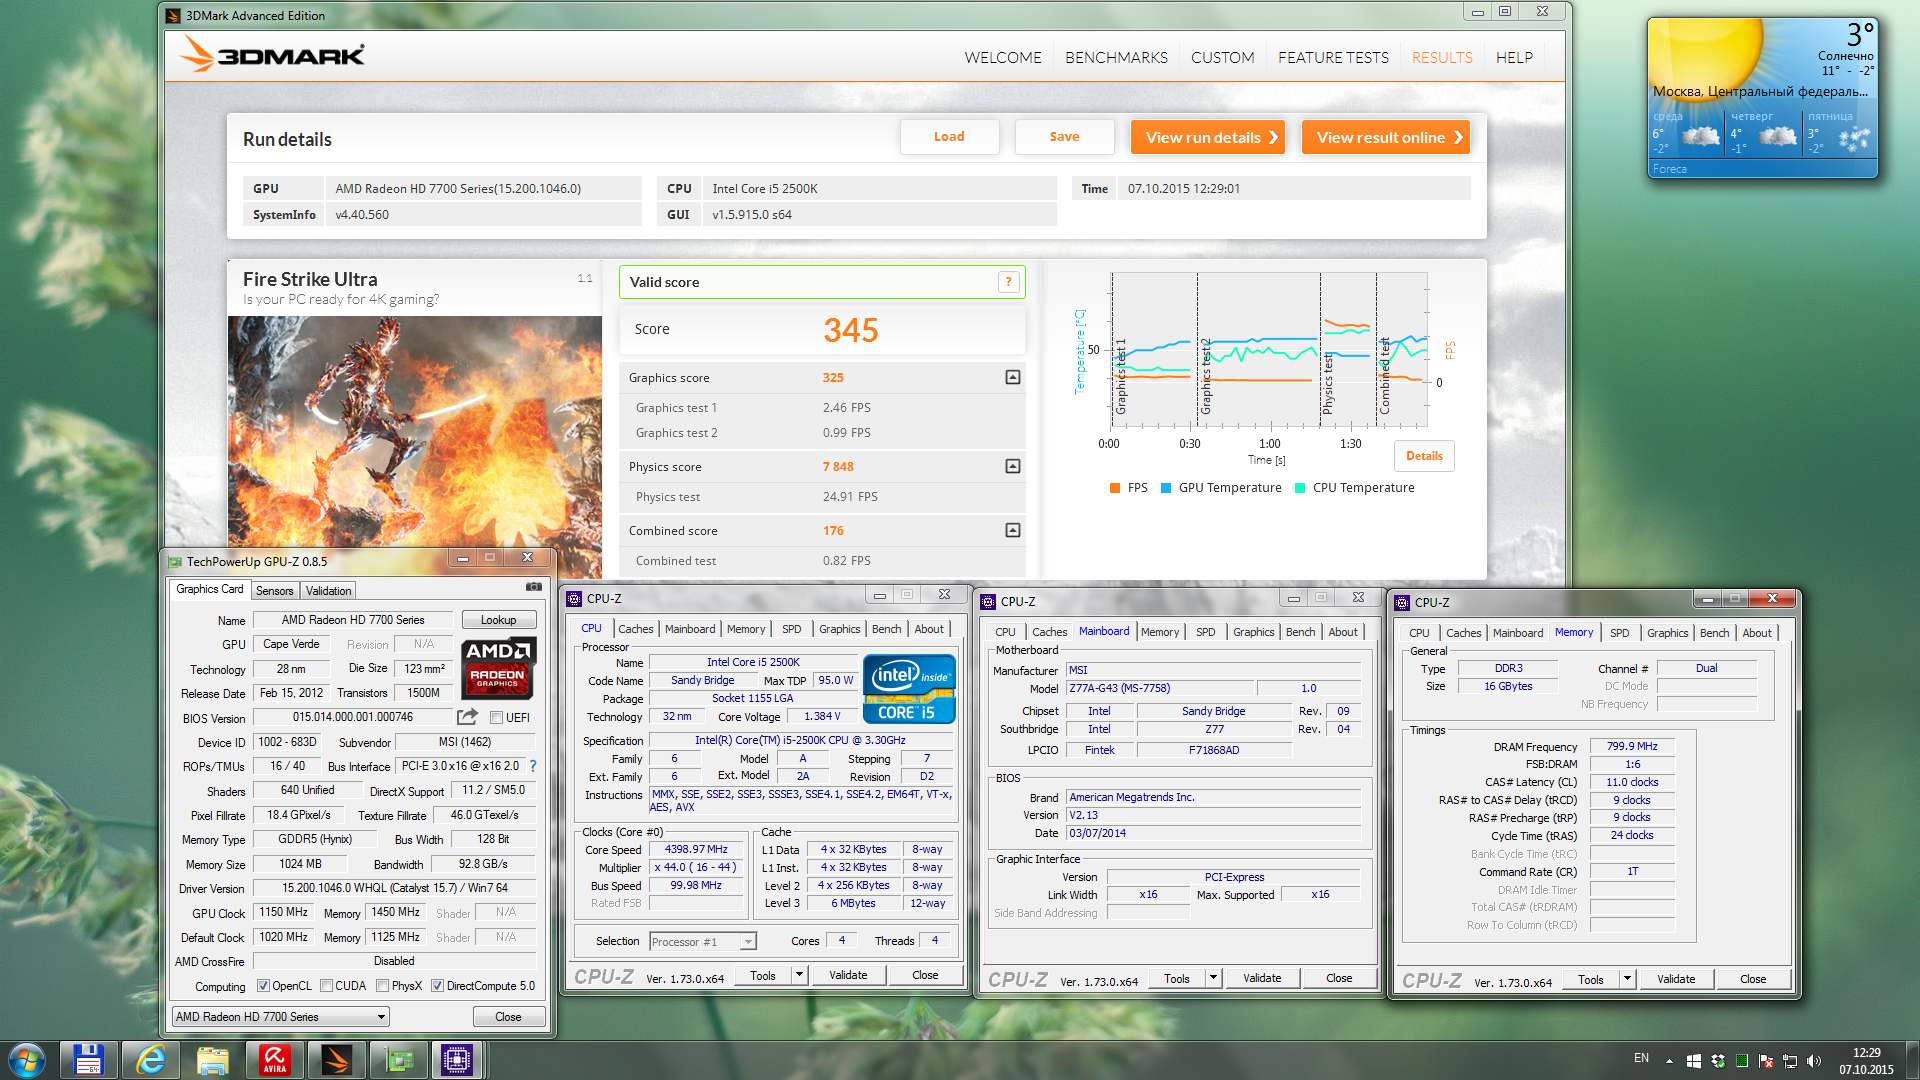Collapse the Graphics score section
The width and height of the screenshot is (1920, 1080).
pos(1013,377)
